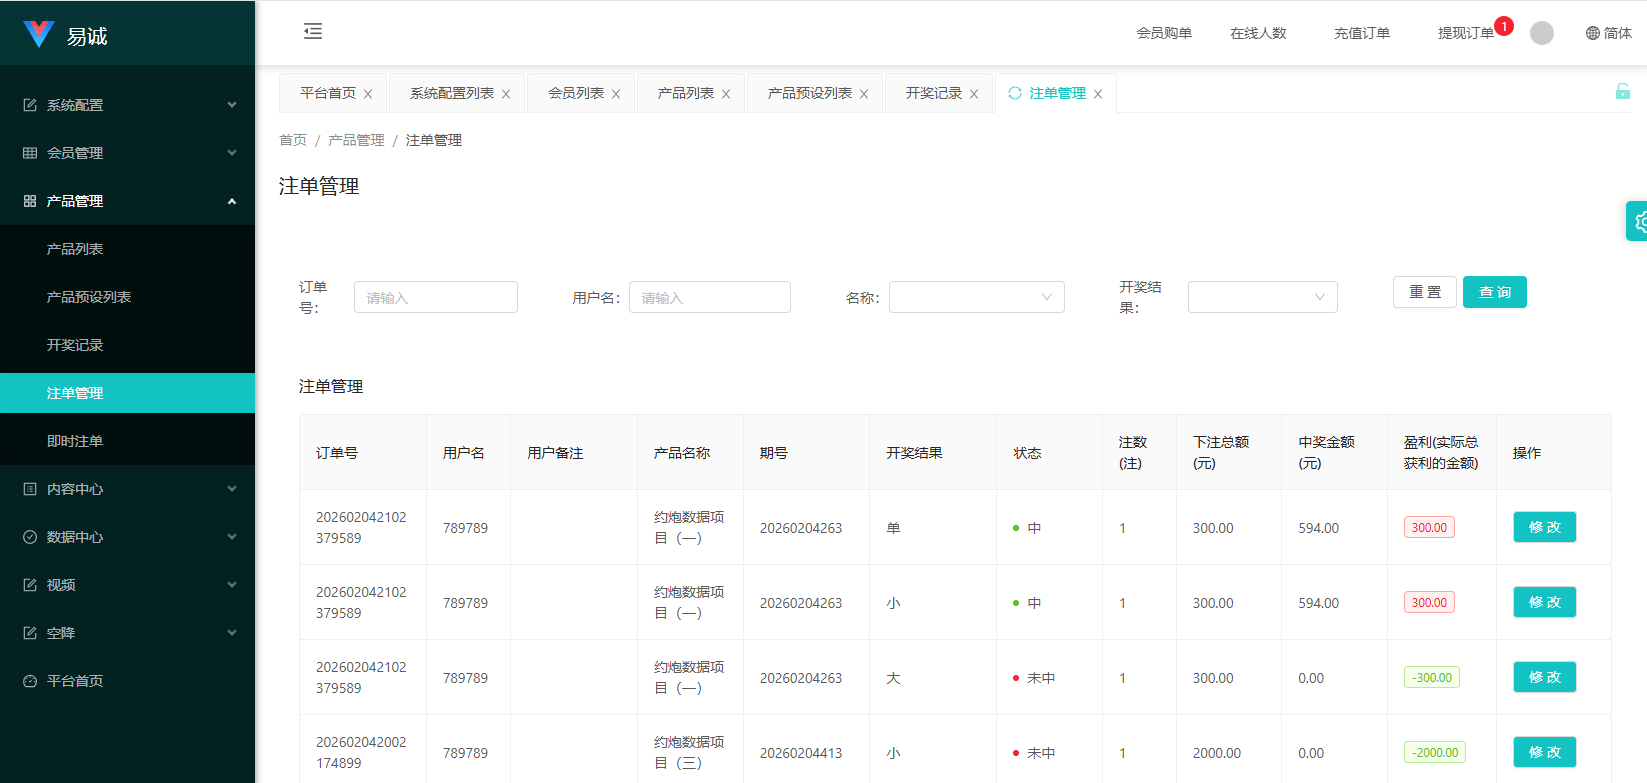
Task: Click the globe language icon
Action: point(1592,33)
